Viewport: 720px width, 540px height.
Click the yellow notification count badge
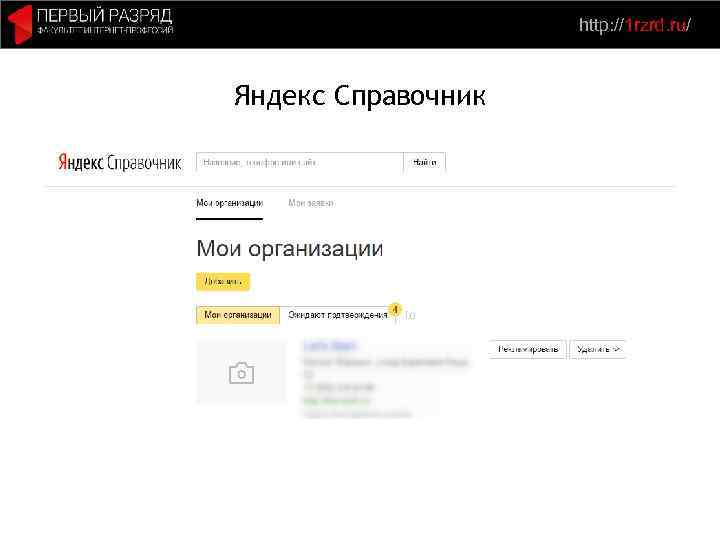395,309
